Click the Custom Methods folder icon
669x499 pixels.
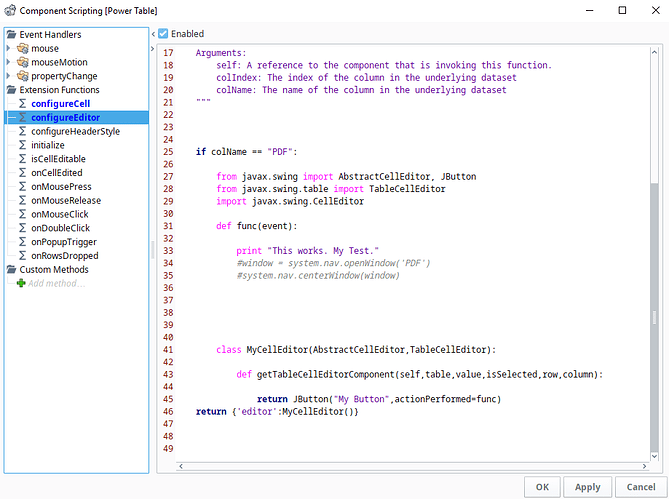tap(12, 270)
